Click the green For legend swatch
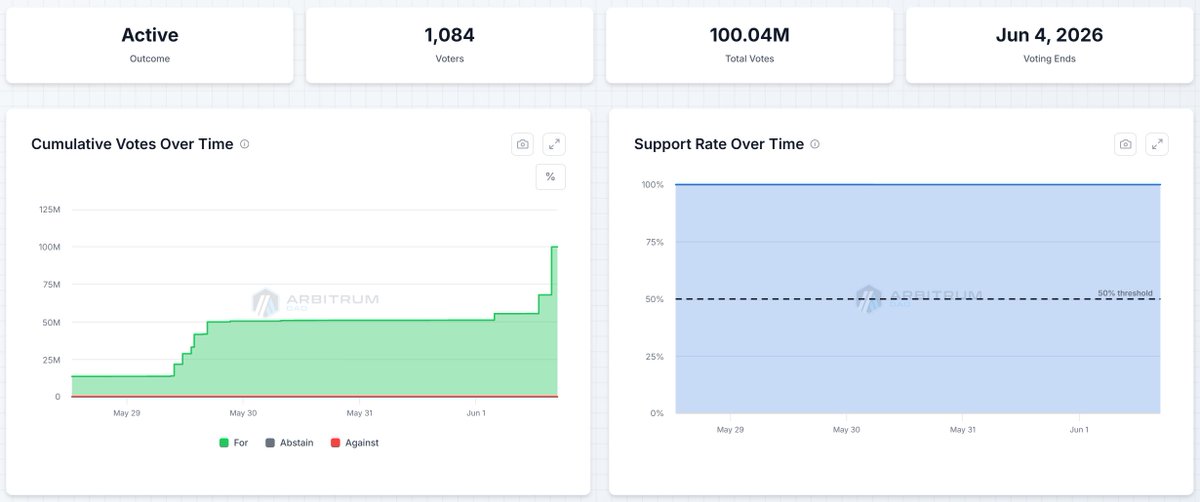Viewport: 1200px width, 502px height. 224,442
